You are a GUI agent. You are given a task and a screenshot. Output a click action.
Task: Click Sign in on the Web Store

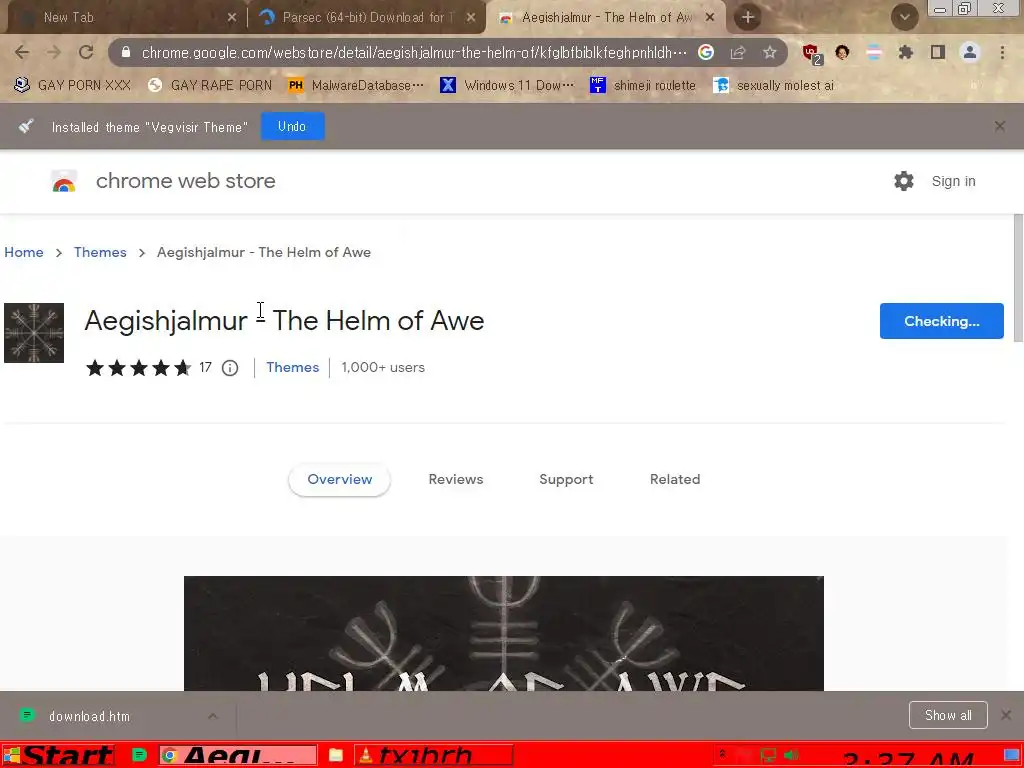point(953,181)
